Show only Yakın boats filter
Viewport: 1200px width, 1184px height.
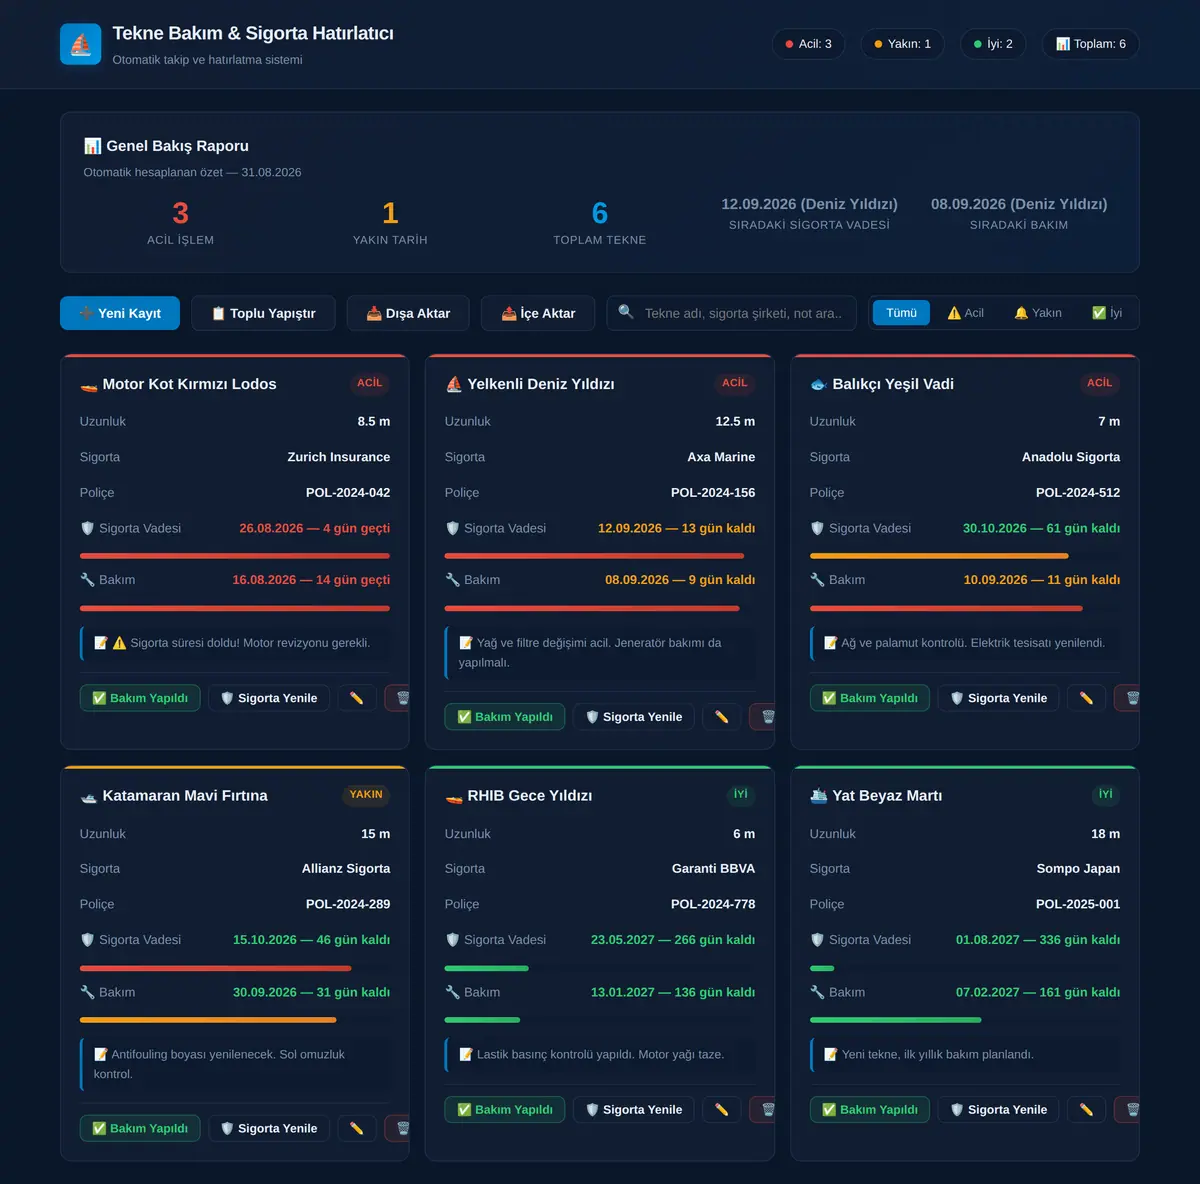1038,313
